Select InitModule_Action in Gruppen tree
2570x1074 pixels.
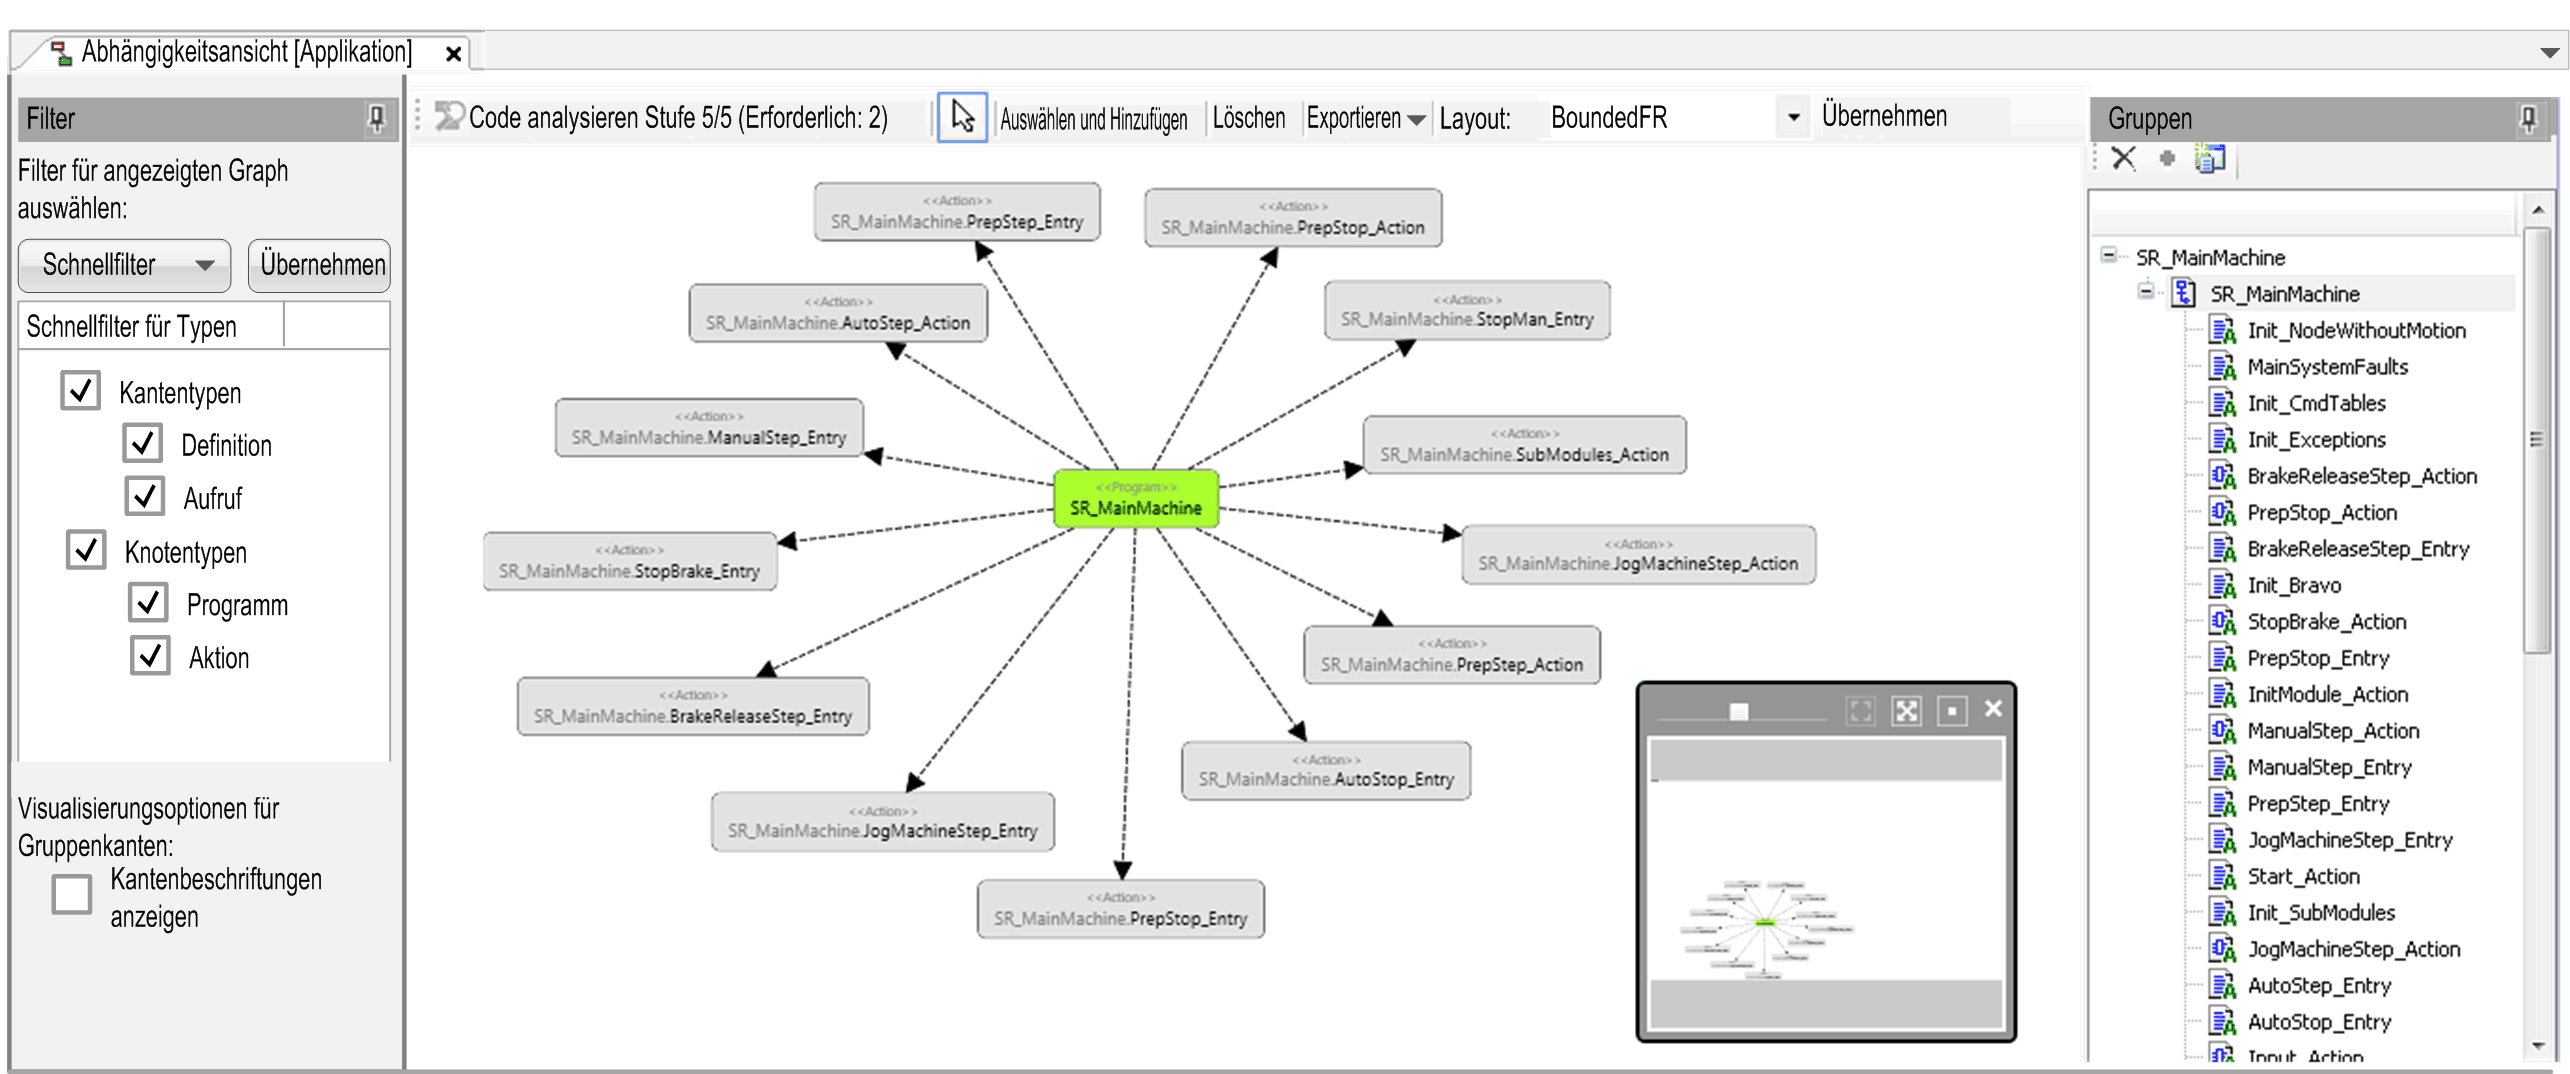coord(2328,694)
